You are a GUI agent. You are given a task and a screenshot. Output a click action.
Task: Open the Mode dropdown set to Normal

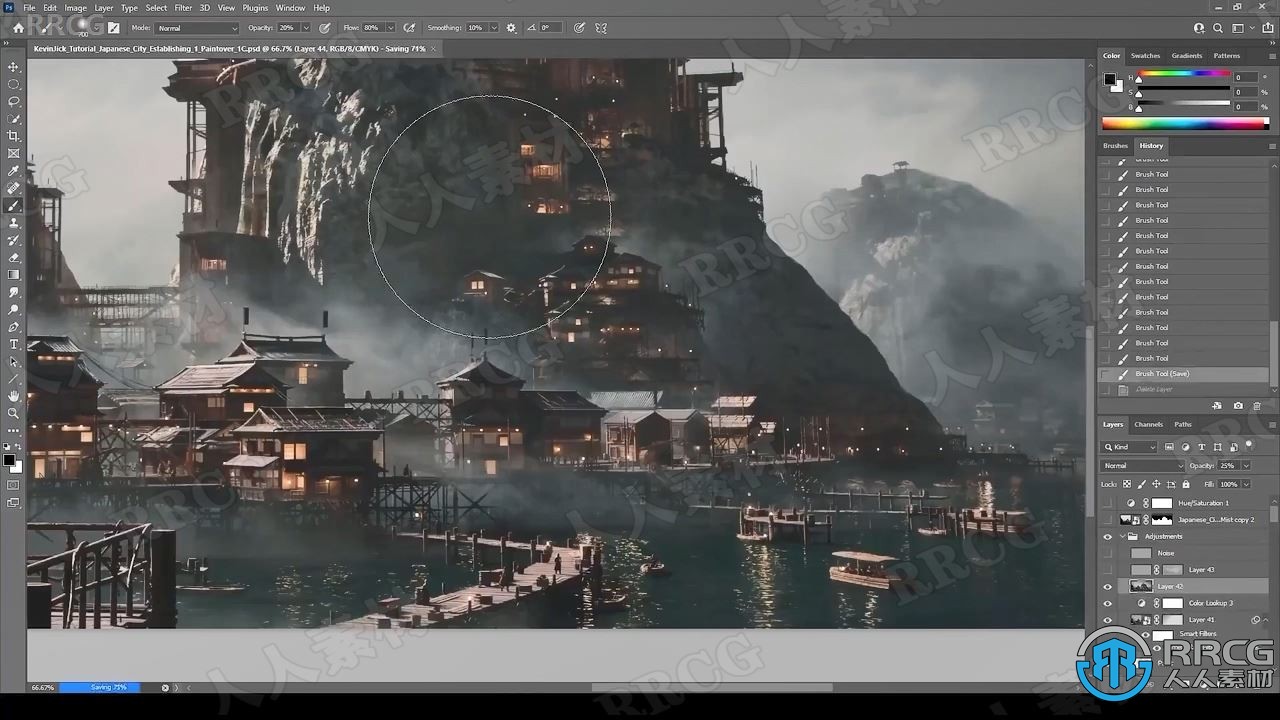pos(197,28)
